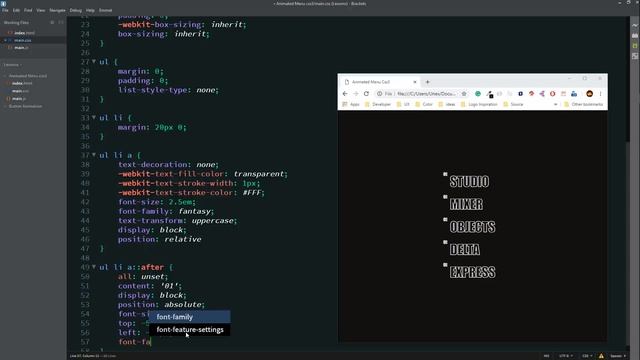Open main.css in the project tree

(x=20, y=91)
